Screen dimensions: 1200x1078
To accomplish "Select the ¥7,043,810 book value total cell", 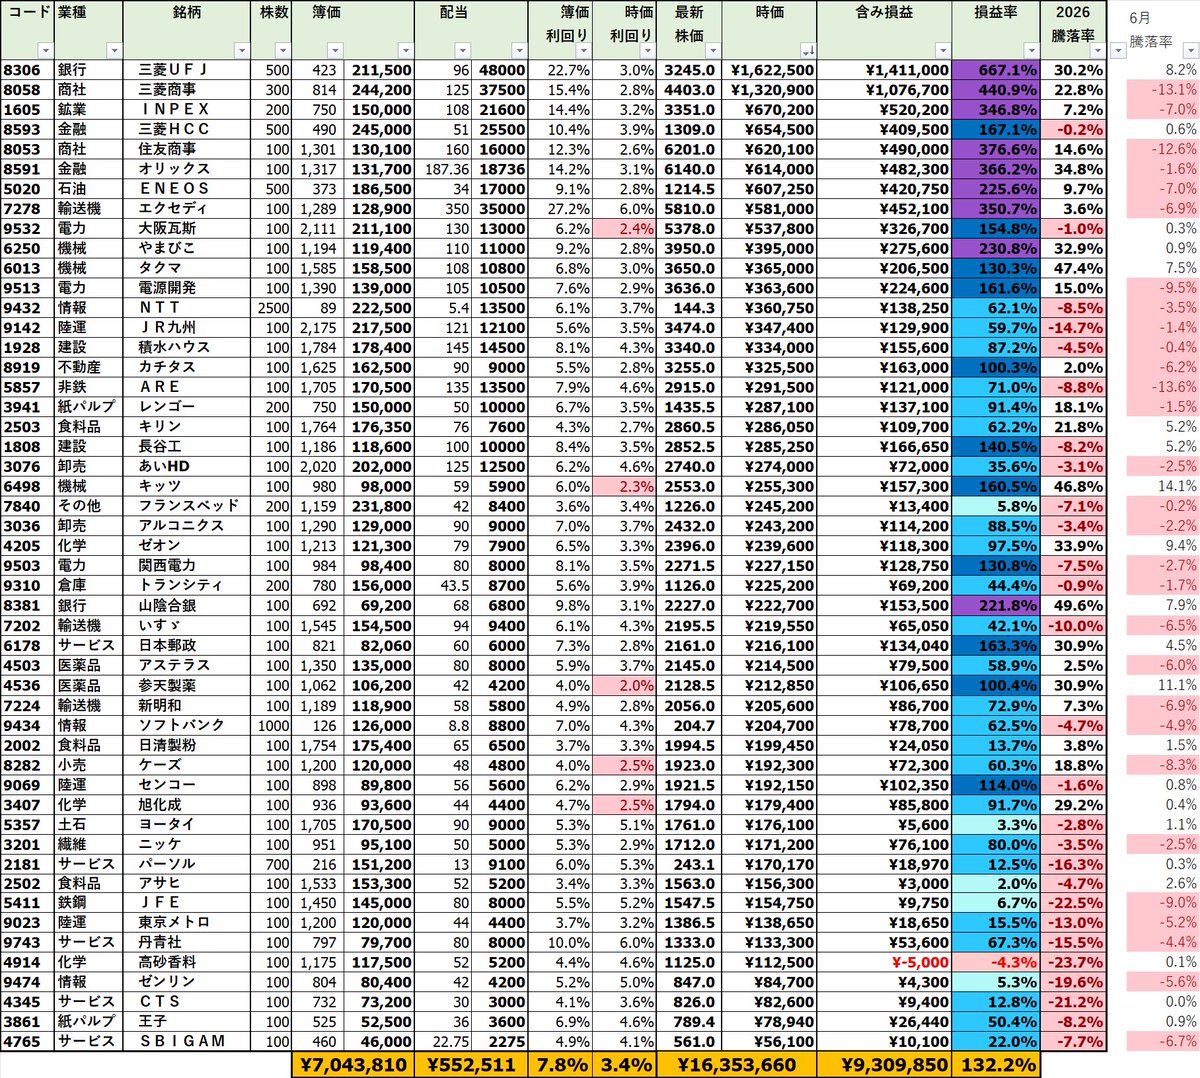I will (x=352, y=1065).
